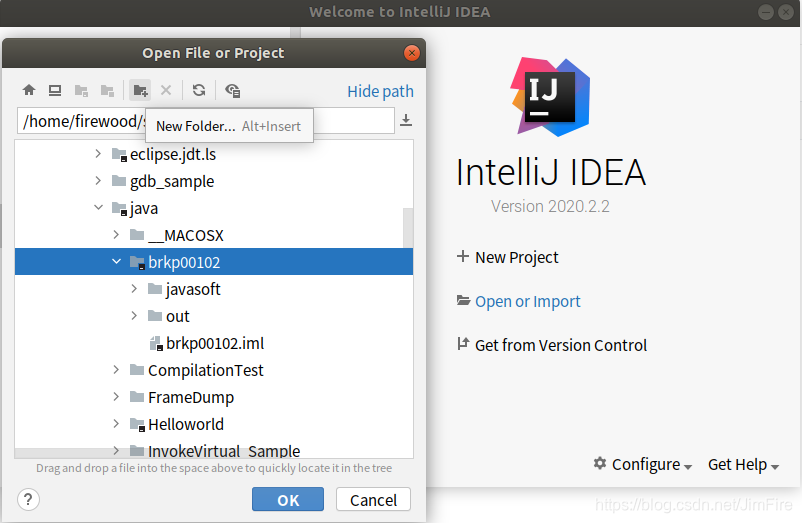Click the plus icon beside New Project
802x523 pixels.
tap(462, 256)
